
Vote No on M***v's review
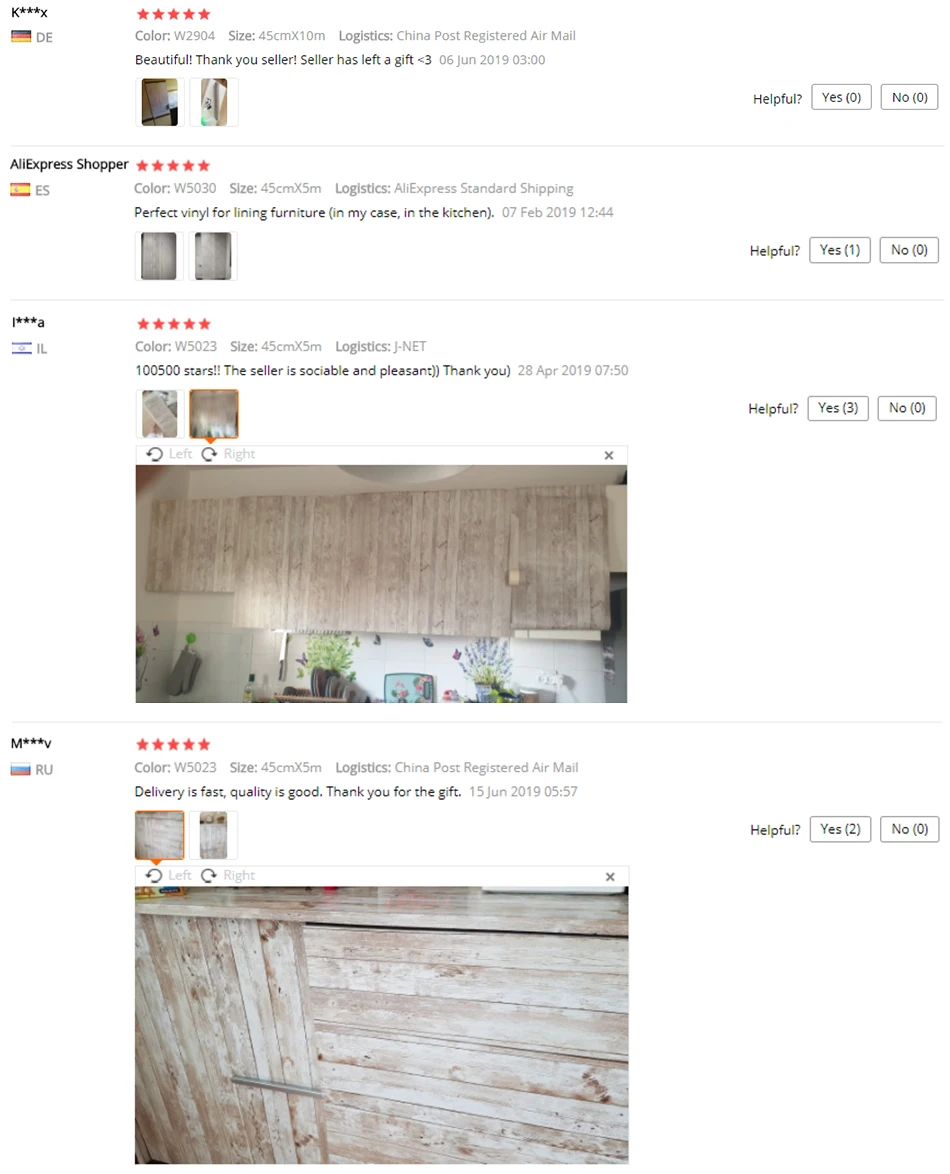pyautogui.click(x=910, y=829)
